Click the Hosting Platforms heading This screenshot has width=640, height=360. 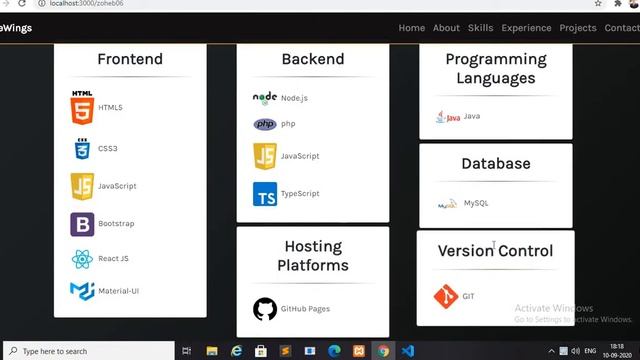coord(313,256)
